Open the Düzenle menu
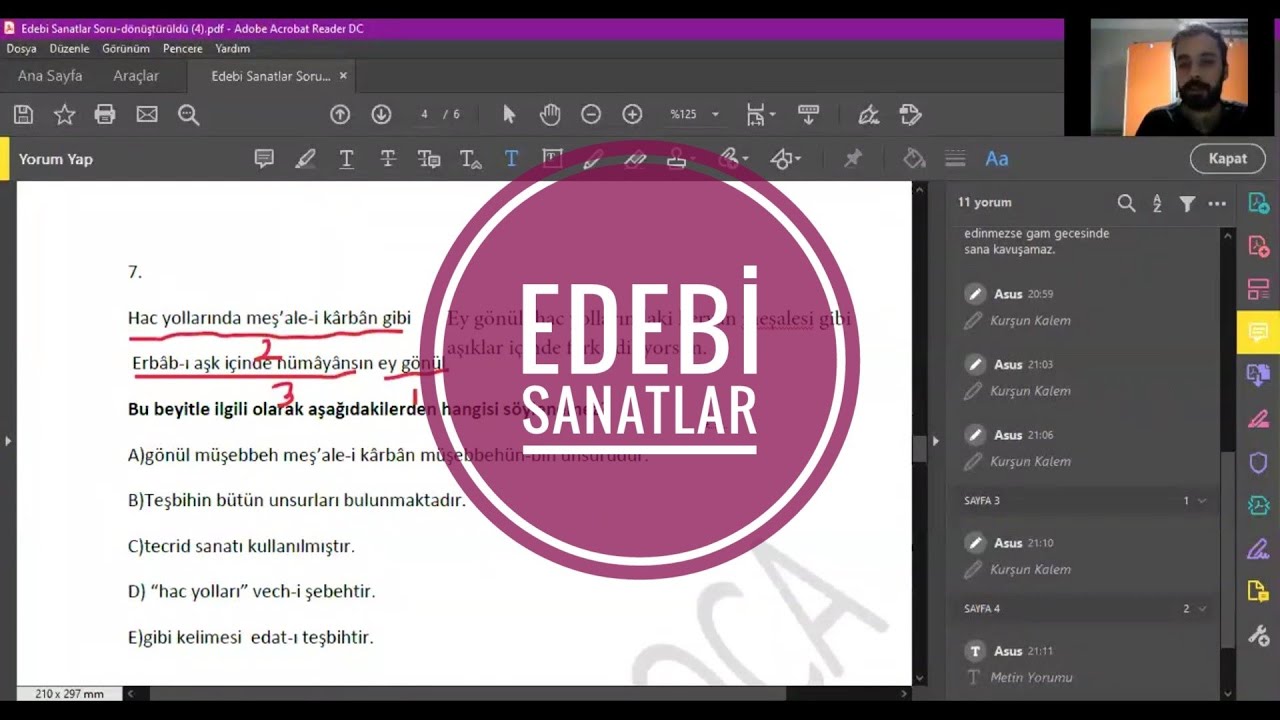Image resolution: width=1280 pixels, height=720 pixels. click(x=70, y=48)
